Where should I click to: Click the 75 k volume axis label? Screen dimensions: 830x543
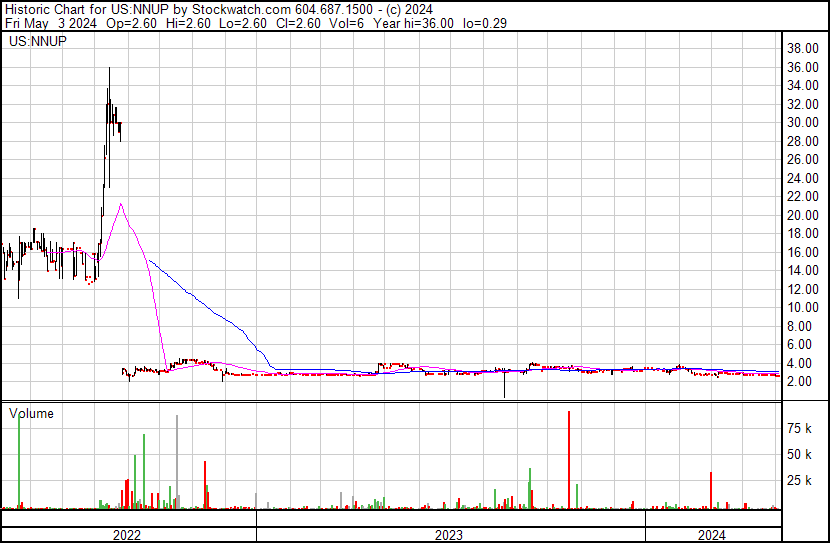click(x=799, y=428)
